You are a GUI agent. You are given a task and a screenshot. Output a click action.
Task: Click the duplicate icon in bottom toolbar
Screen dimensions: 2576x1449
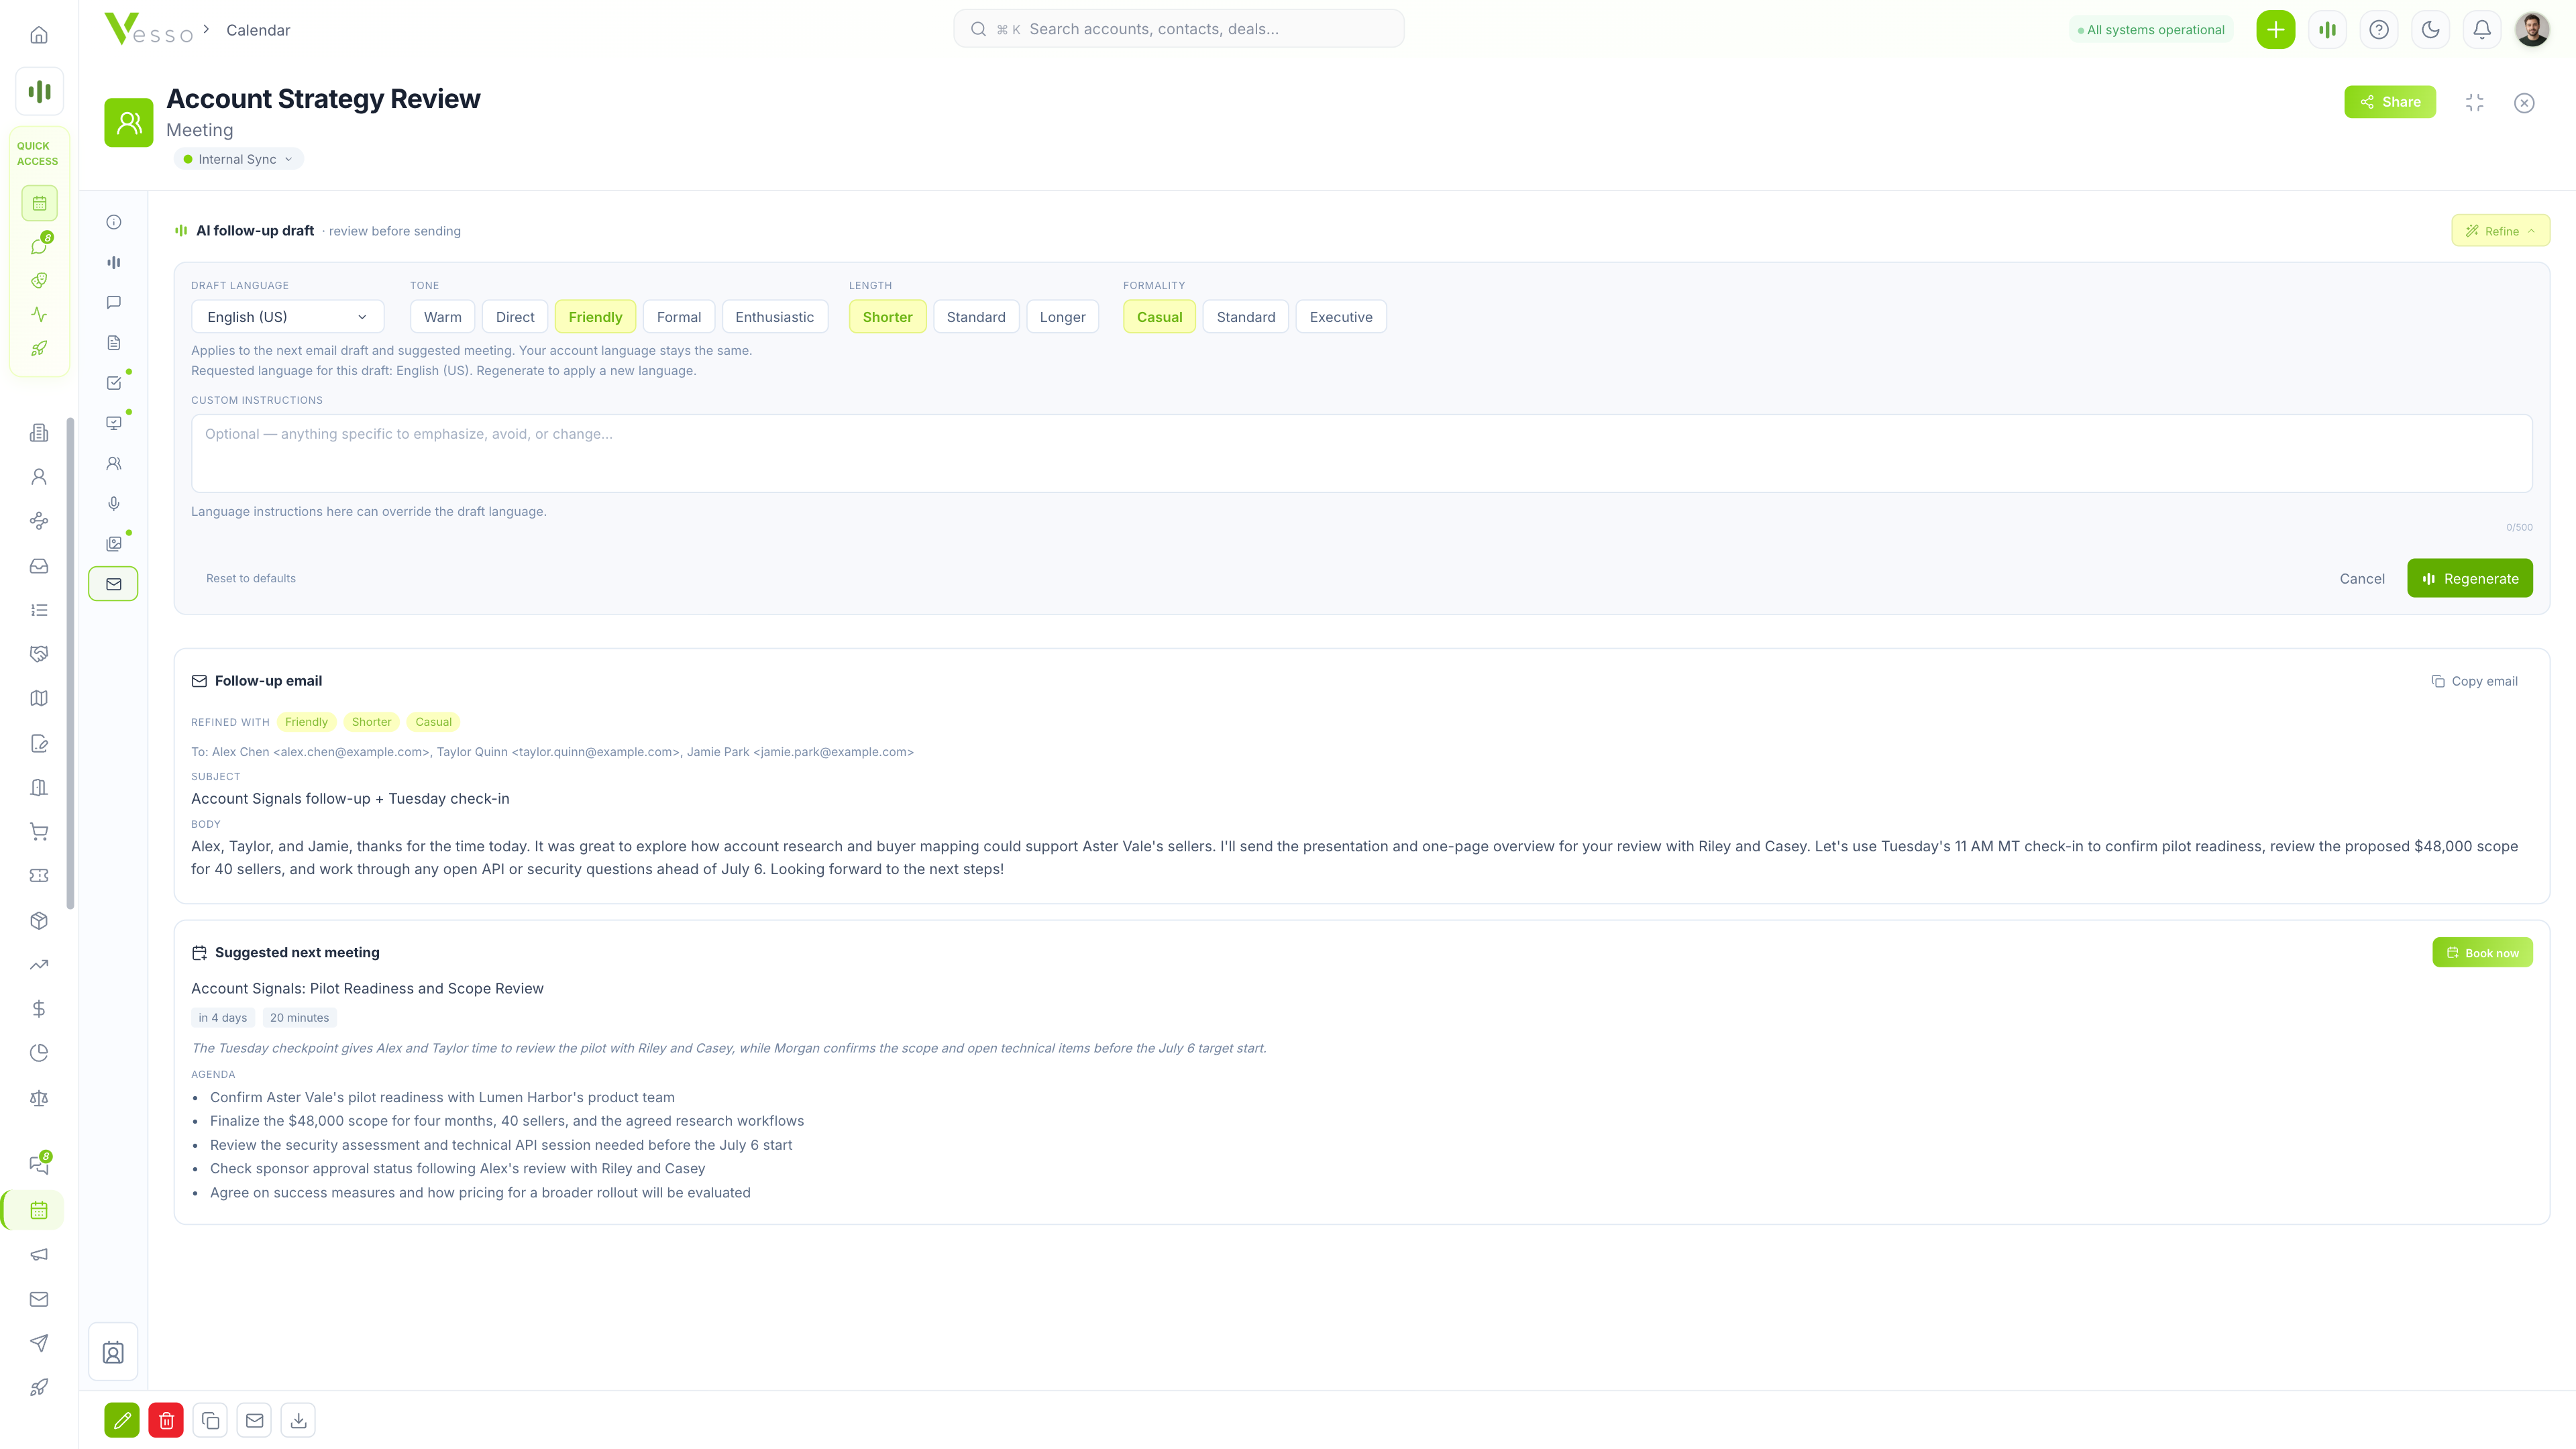click(x=210, y=1420)
